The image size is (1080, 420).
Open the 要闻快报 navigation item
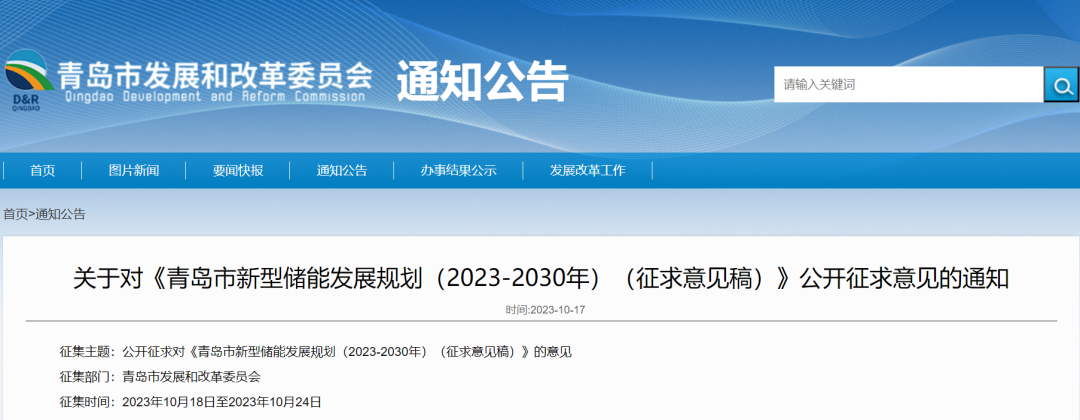coord(238,171)
